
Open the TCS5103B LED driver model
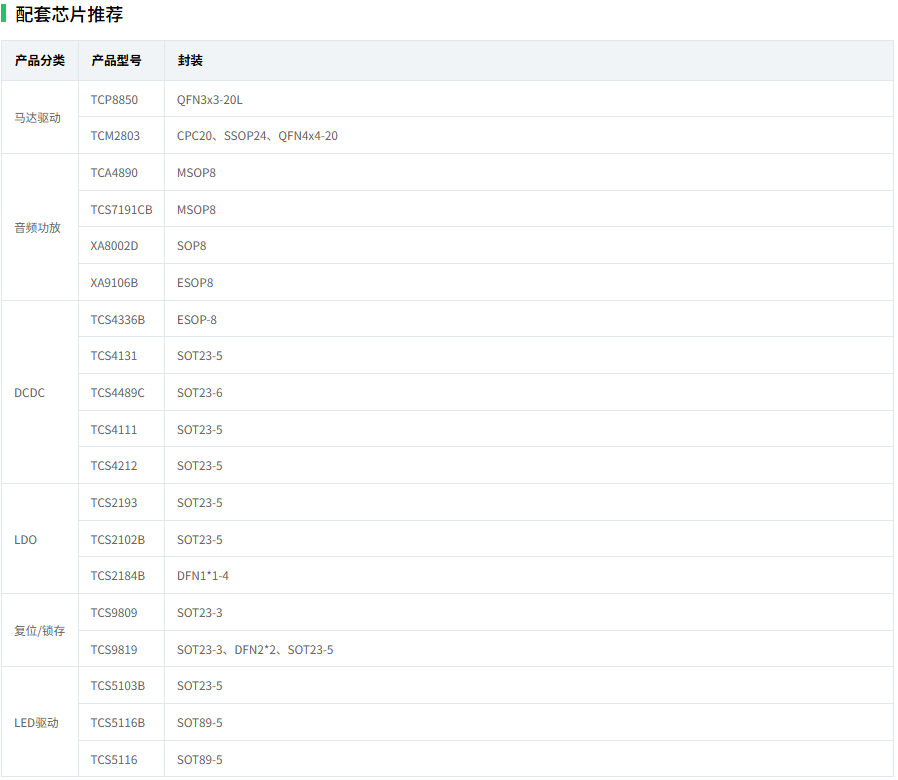click(x=118, y=686)
